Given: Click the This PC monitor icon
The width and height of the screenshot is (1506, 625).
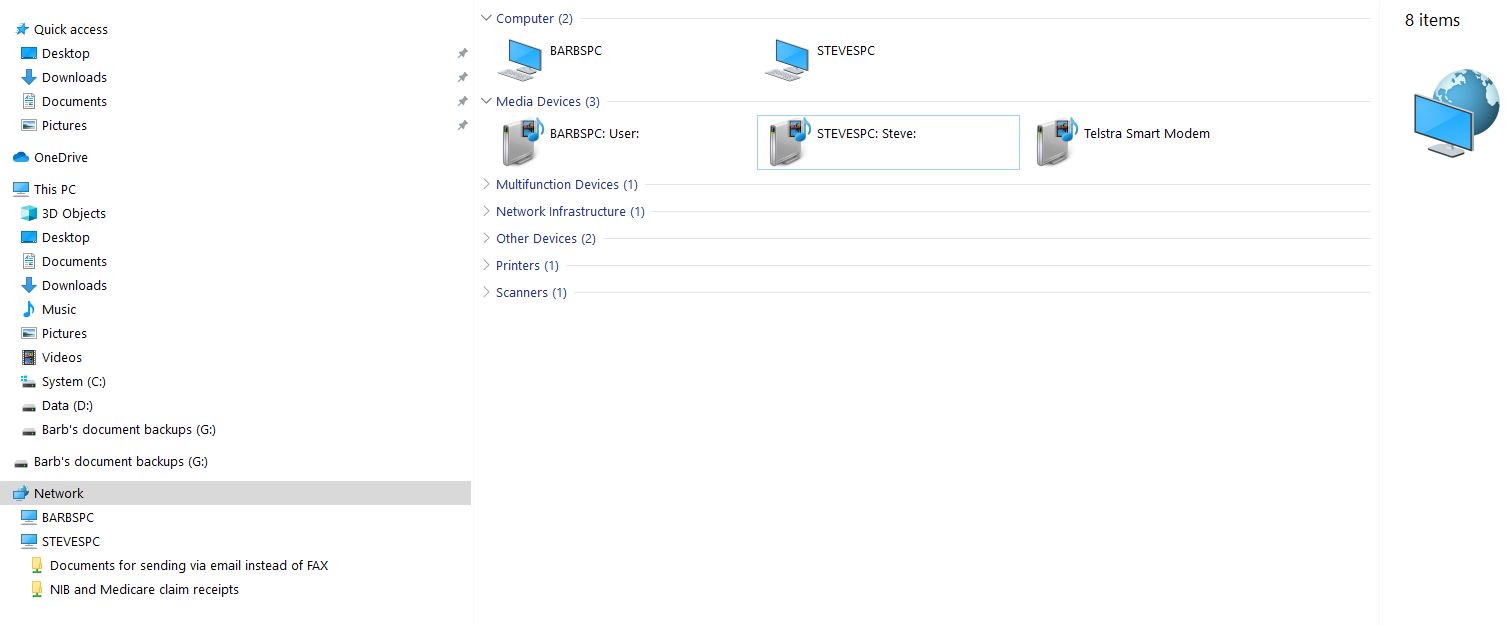Looking at the screenshot, I should coord(21,189).
